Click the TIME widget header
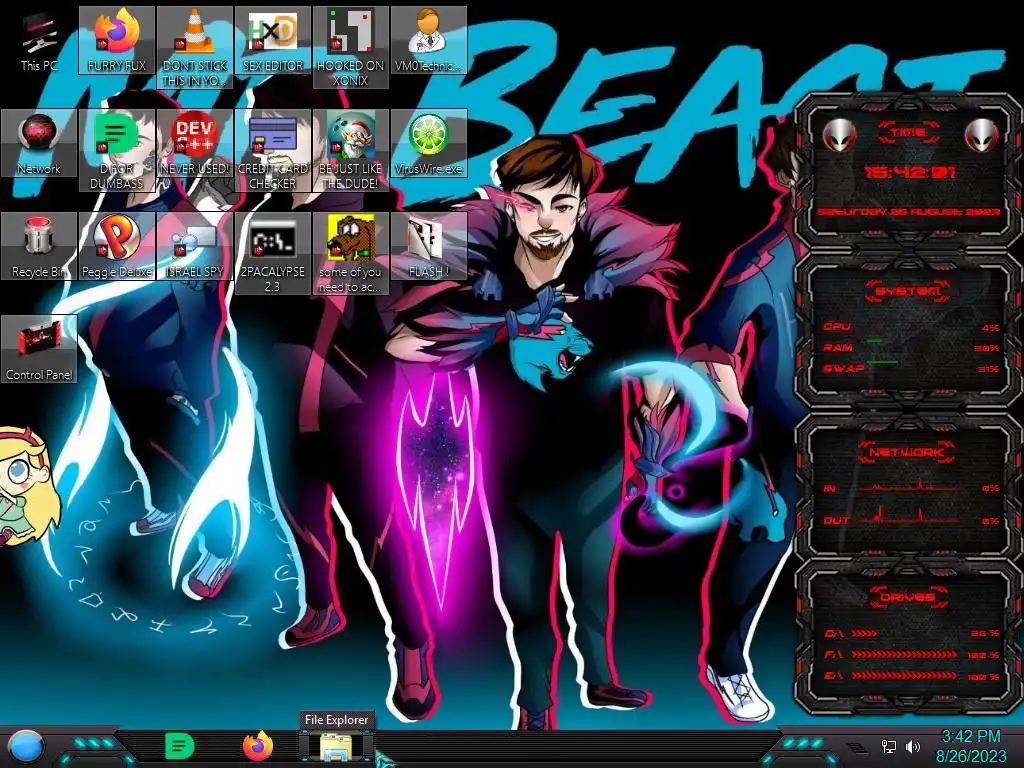This screenshot has height=768, width=1024. 908,133
